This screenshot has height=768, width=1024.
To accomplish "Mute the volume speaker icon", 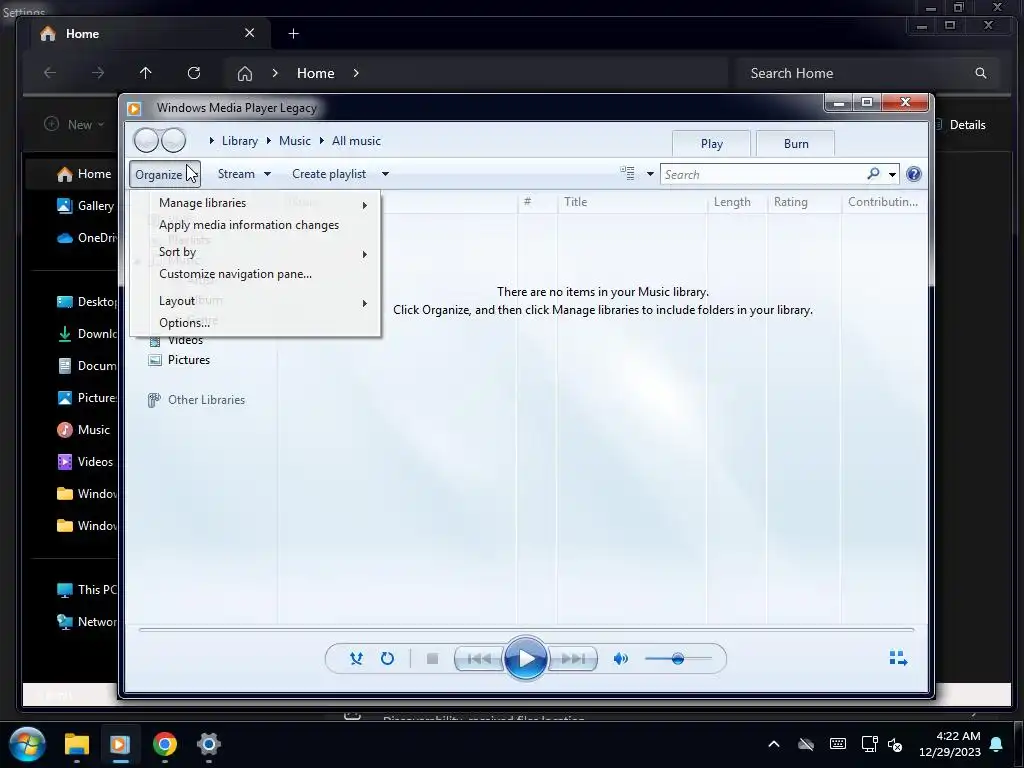I will coord(620,658).
